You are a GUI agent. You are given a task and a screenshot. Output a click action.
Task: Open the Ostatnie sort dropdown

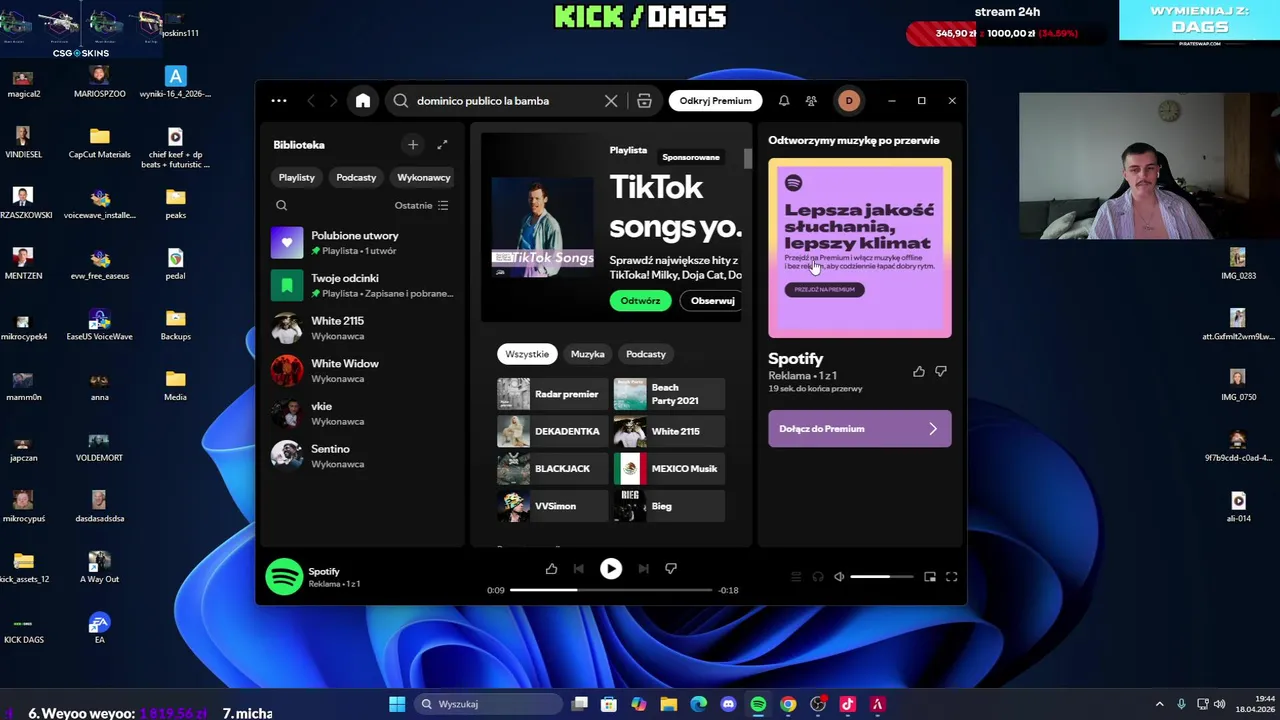point(421,206)
